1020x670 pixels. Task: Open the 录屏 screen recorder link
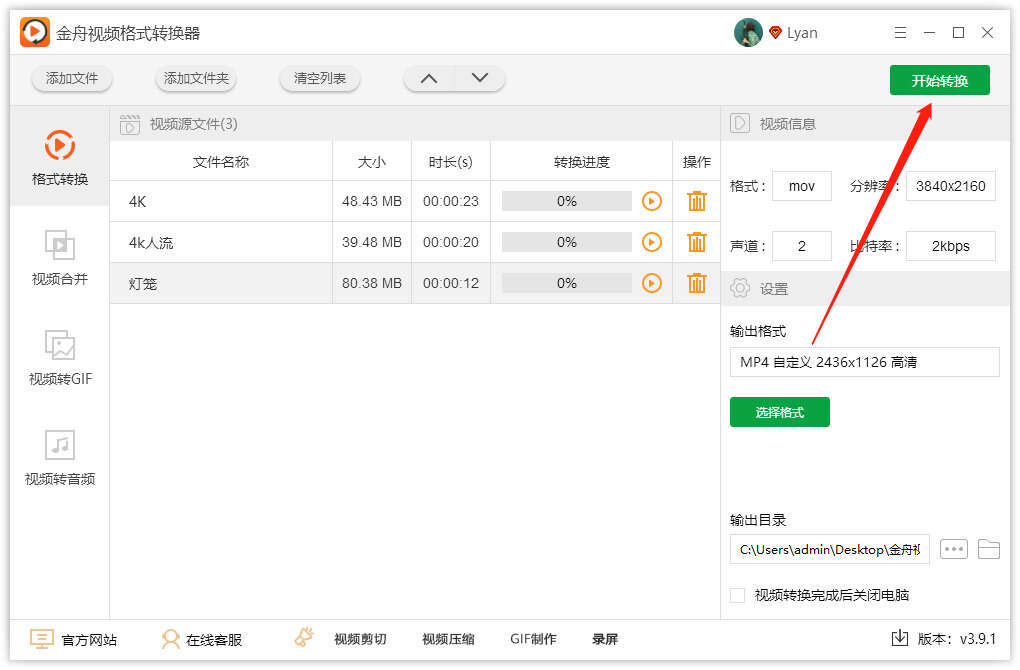coord(604,639)
